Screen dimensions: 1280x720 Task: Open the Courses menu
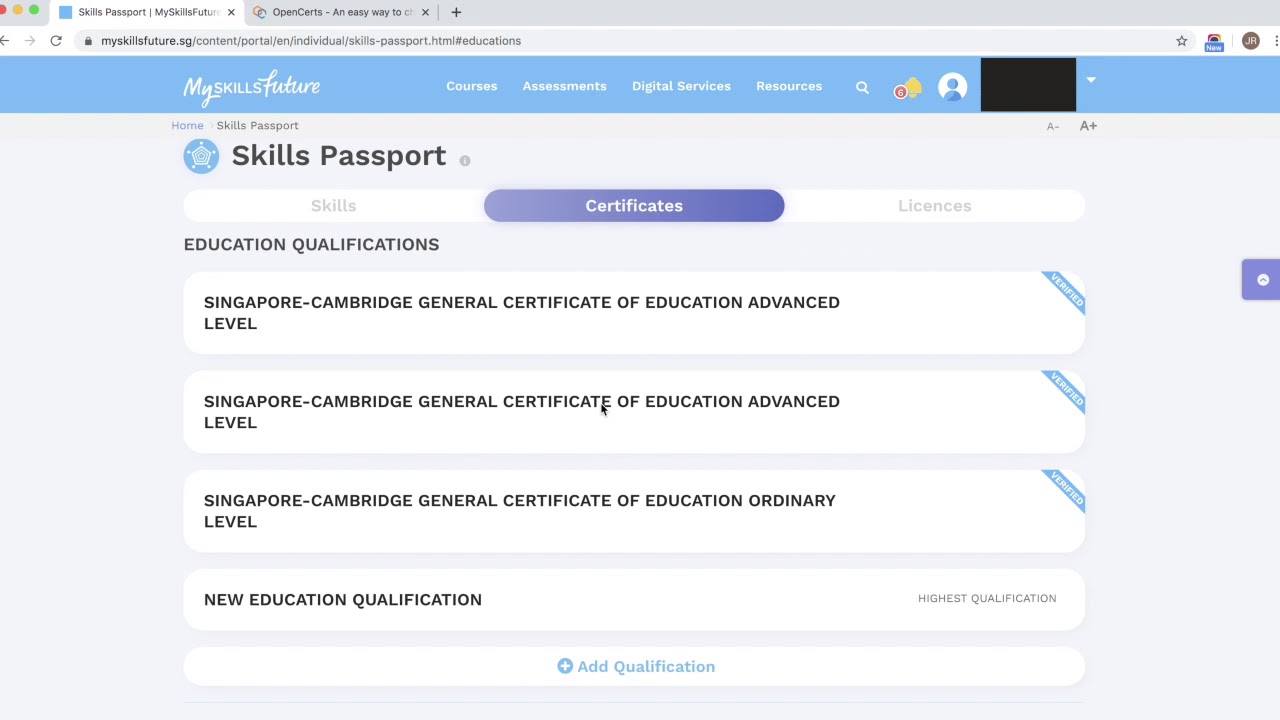coord(471,86)
